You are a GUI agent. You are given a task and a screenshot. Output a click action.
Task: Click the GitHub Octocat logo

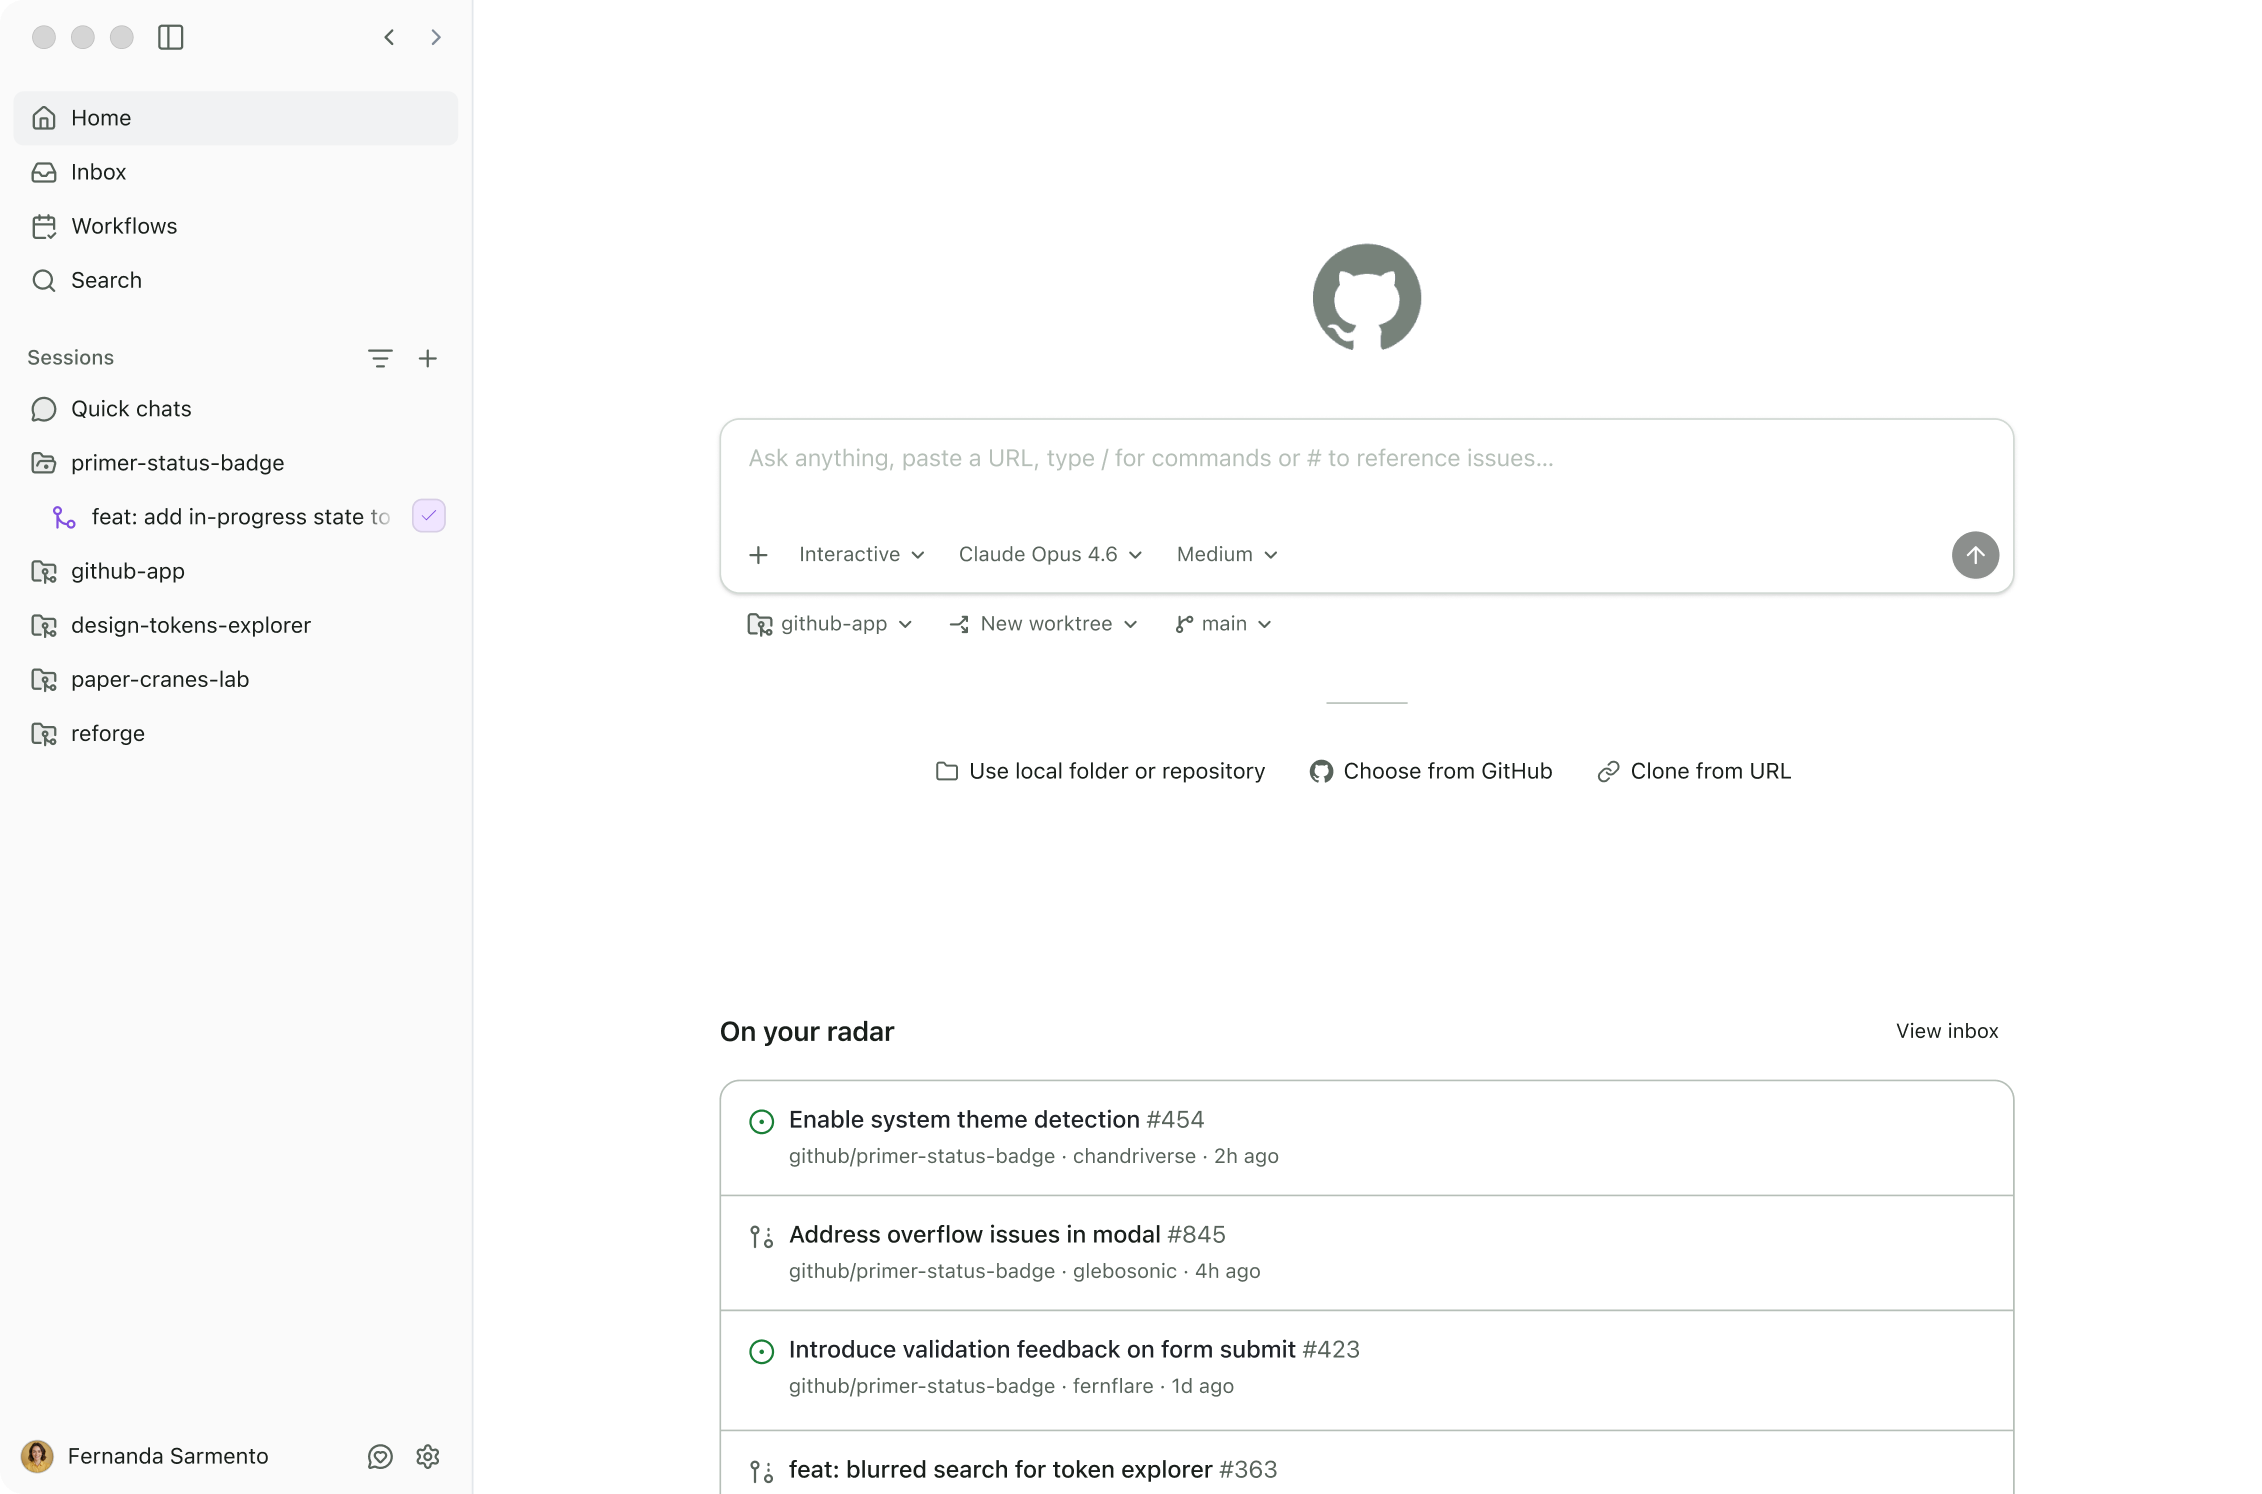pos(1366,298)
